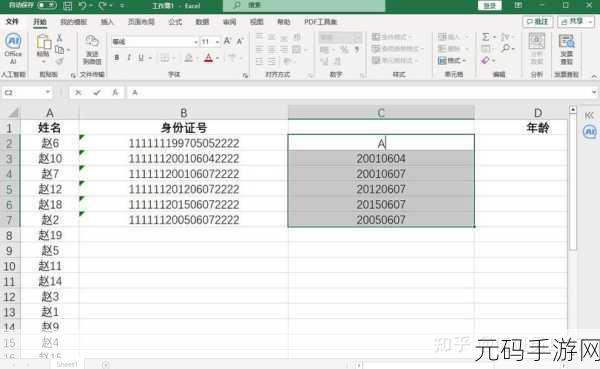Expand the Paste options arrow

43,61
